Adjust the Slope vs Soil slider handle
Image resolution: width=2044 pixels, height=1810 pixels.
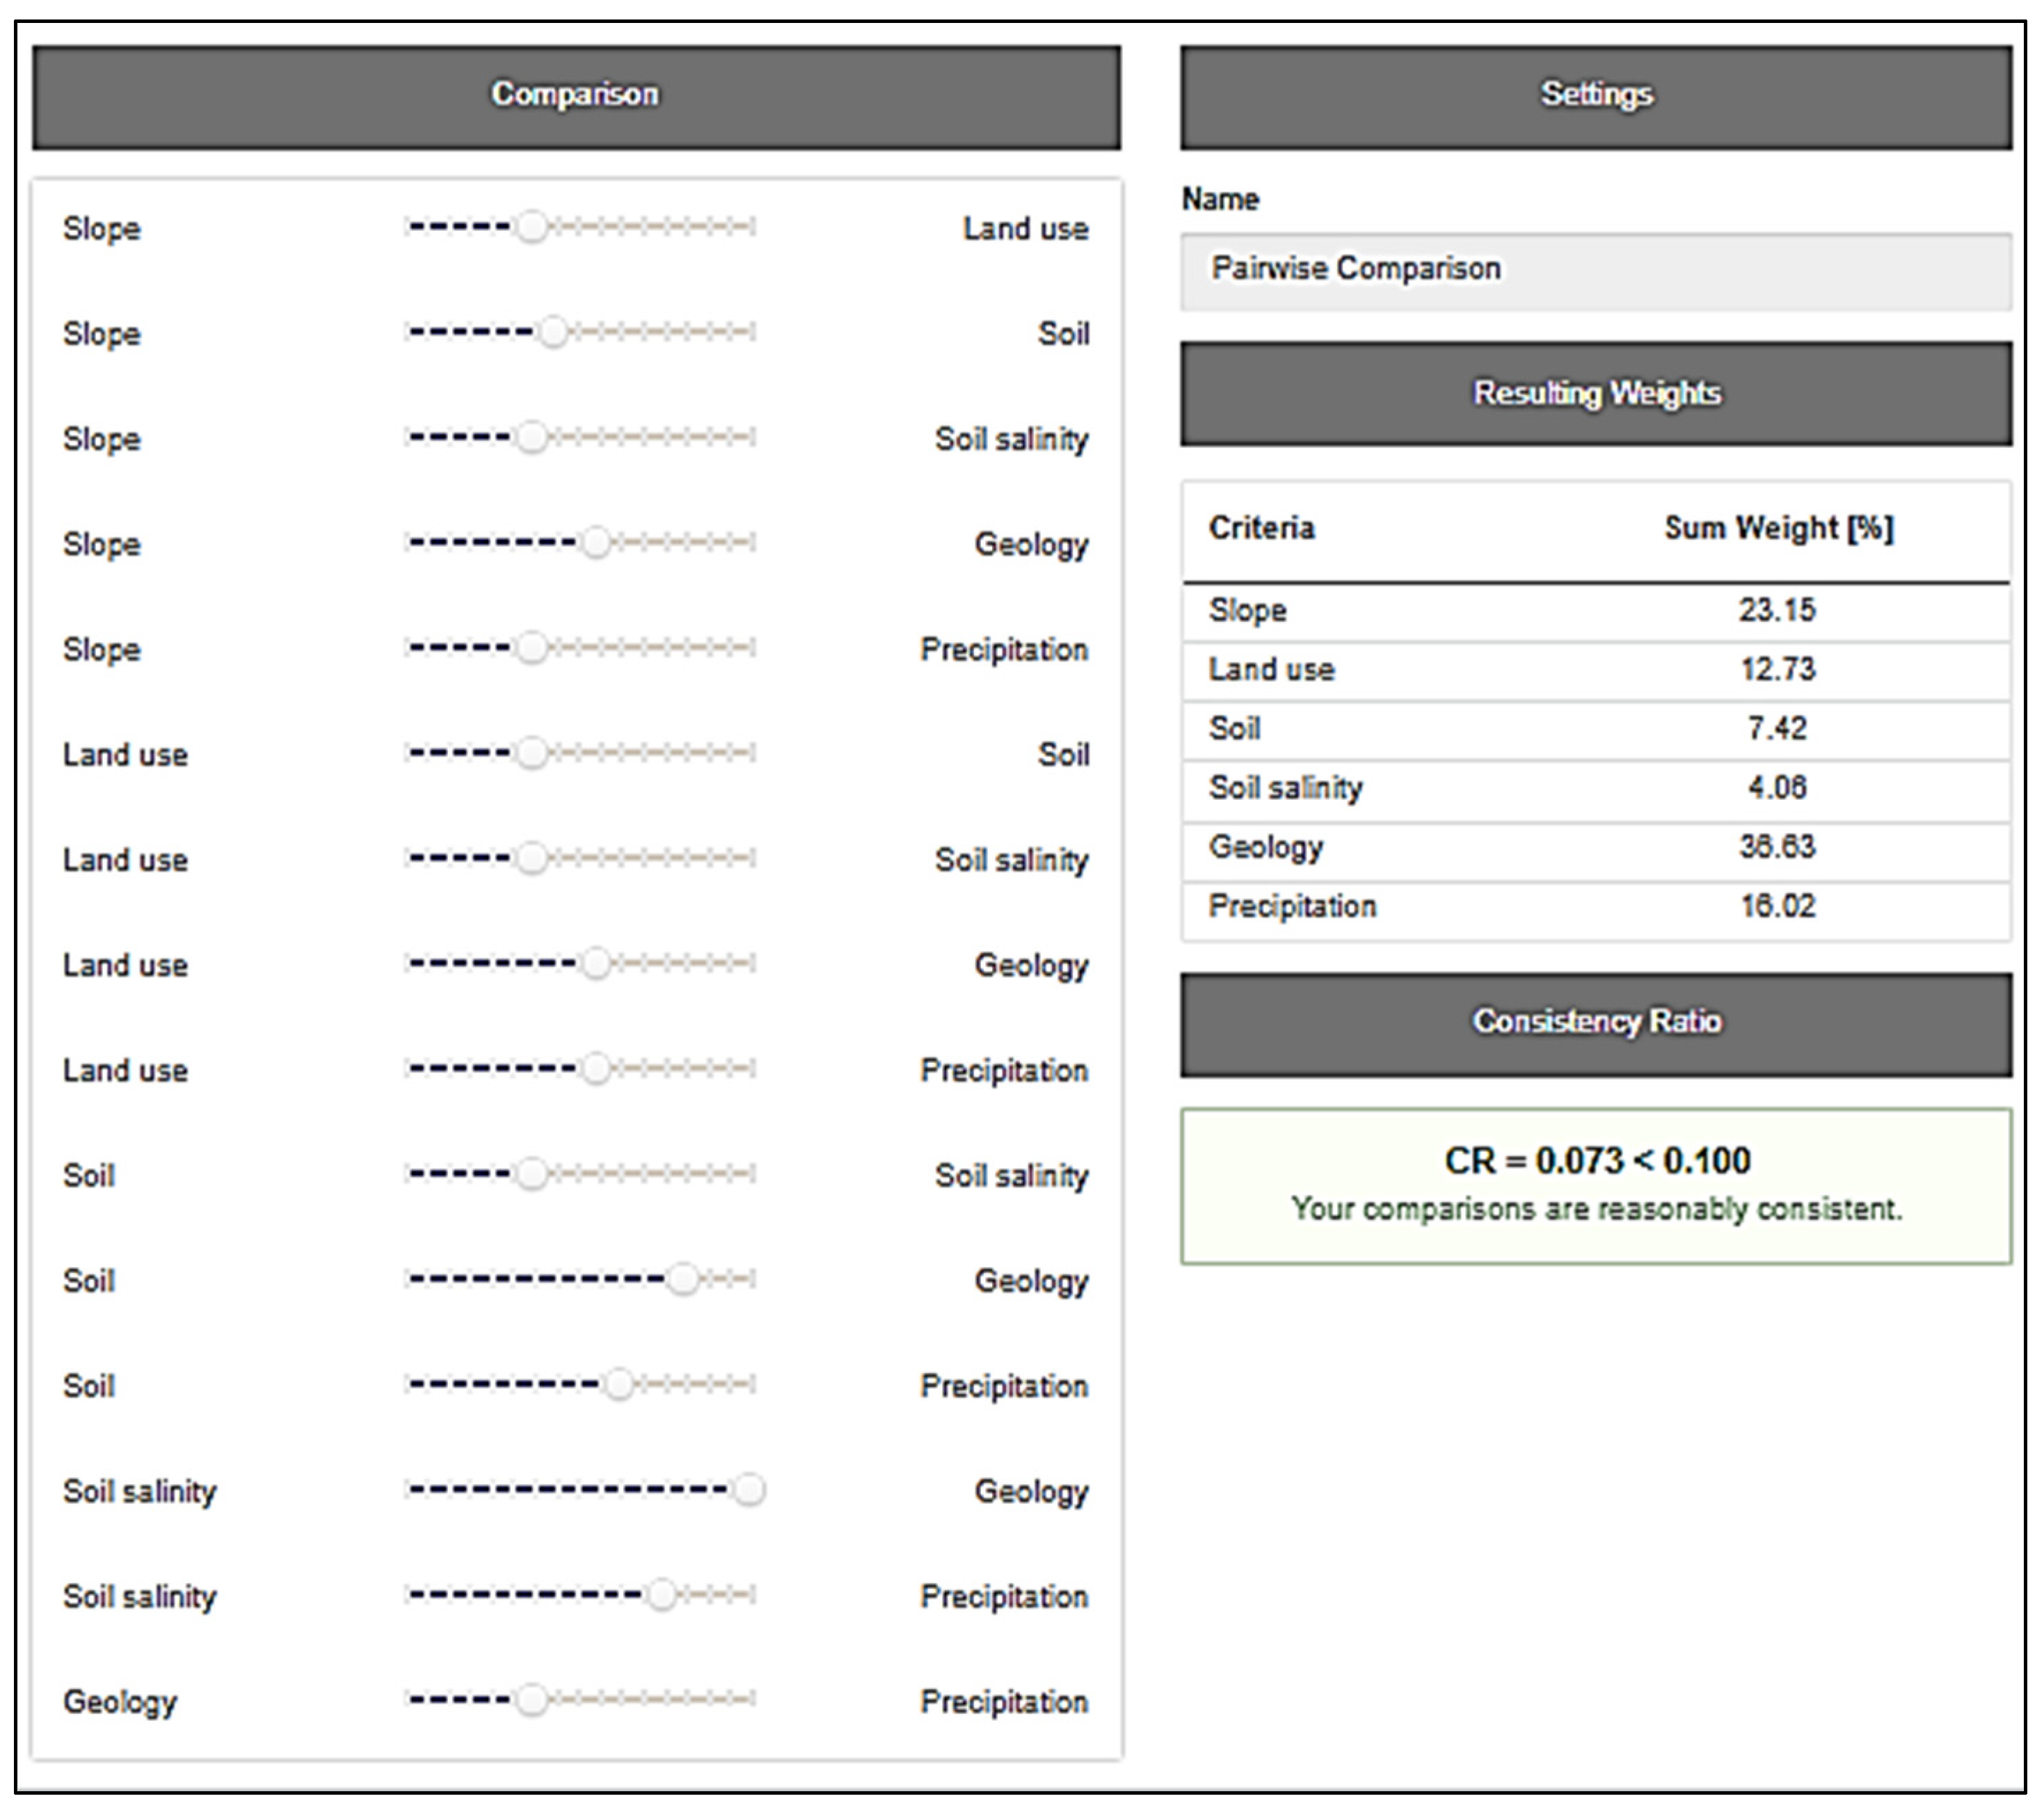tap(553, 332)
